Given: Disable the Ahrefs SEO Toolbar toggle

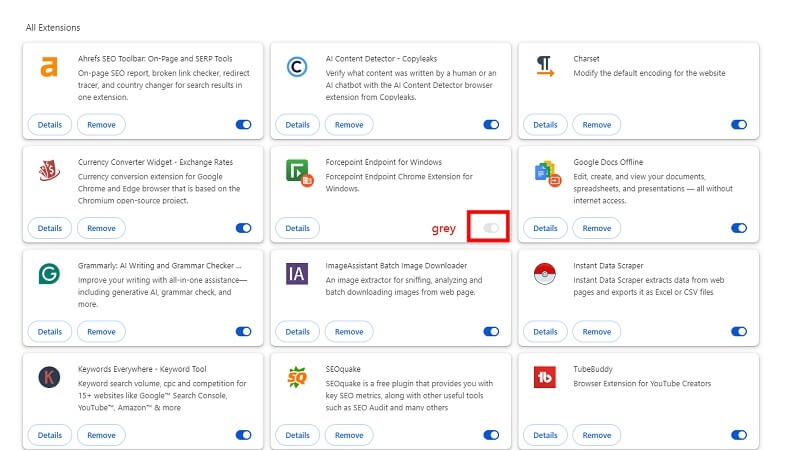Looking at the screenshot, I should (x=243, y=125).
